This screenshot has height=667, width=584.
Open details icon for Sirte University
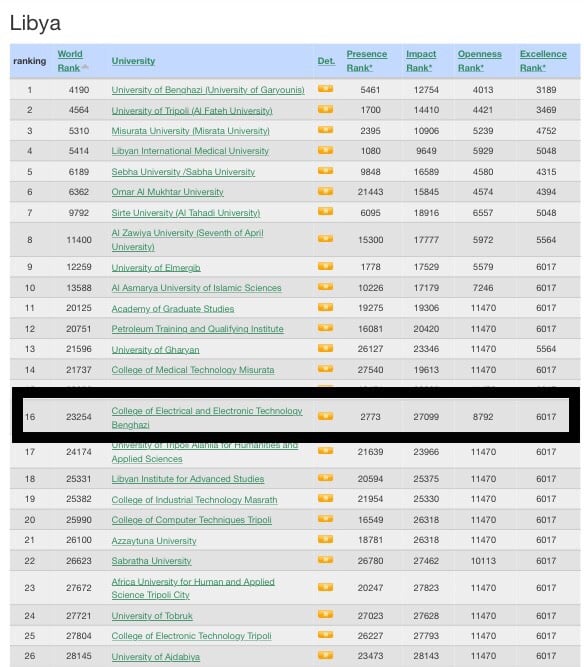[325, 211]
